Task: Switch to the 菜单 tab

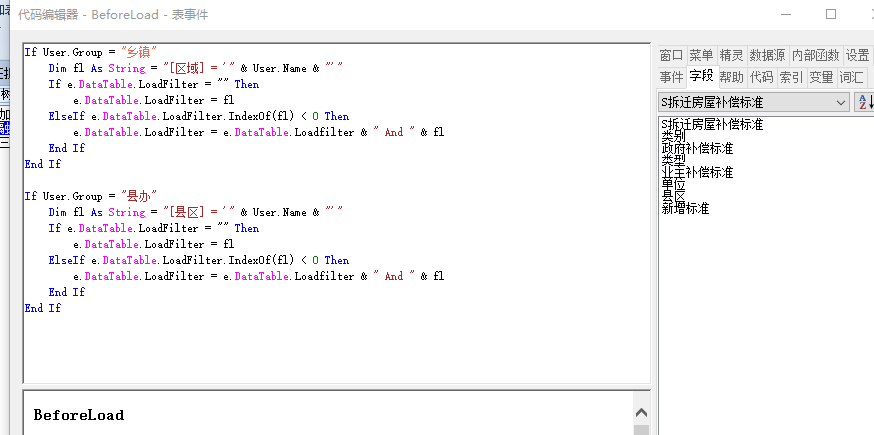Action: click(701, 56)
